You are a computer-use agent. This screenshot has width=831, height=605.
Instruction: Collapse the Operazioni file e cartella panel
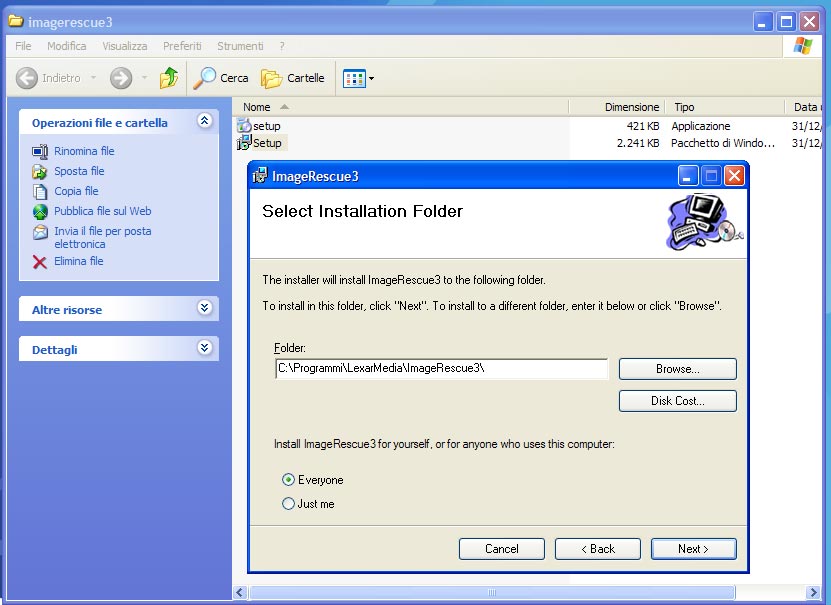205,121
